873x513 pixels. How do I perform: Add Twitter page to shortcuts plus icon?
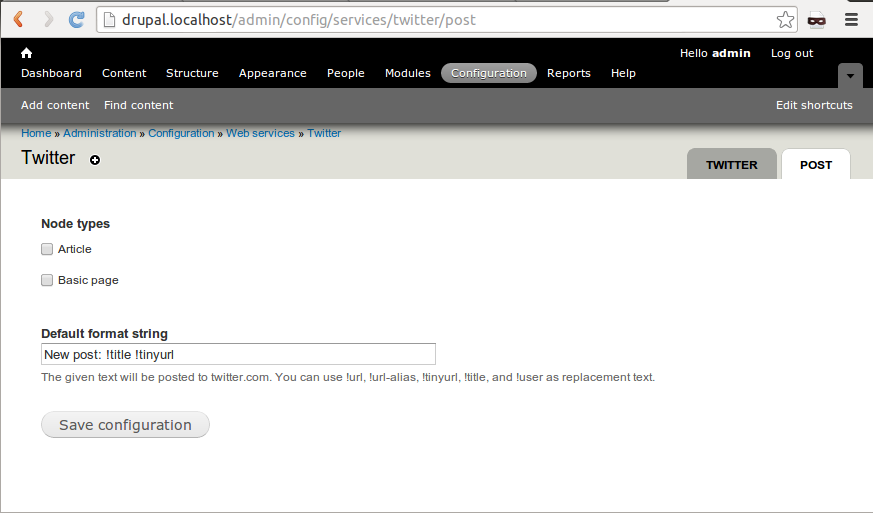click(x=95, y=160)
